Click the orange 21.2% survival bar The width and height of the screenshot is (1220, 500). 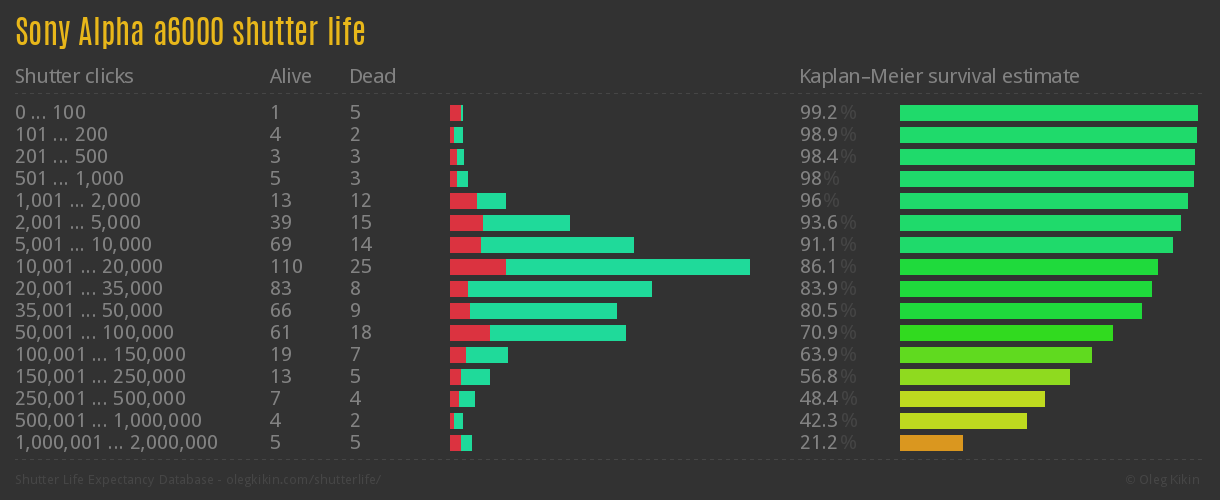(931, 443)
